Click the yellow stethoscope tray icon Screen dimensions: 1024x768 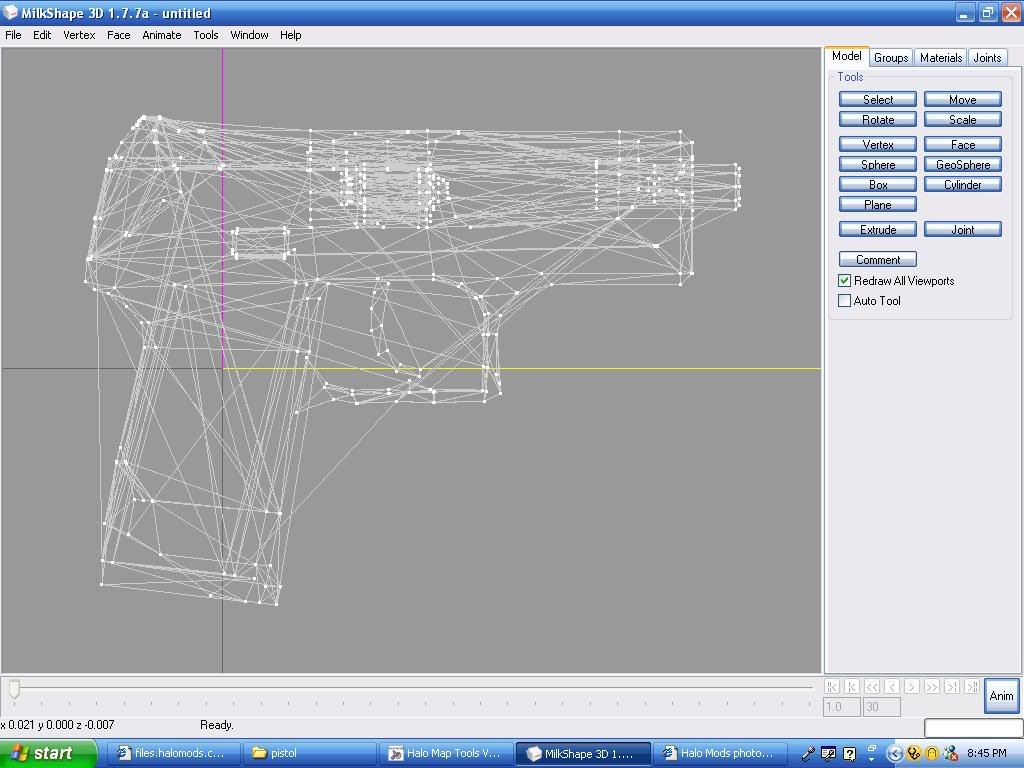[x=914, y=754]
